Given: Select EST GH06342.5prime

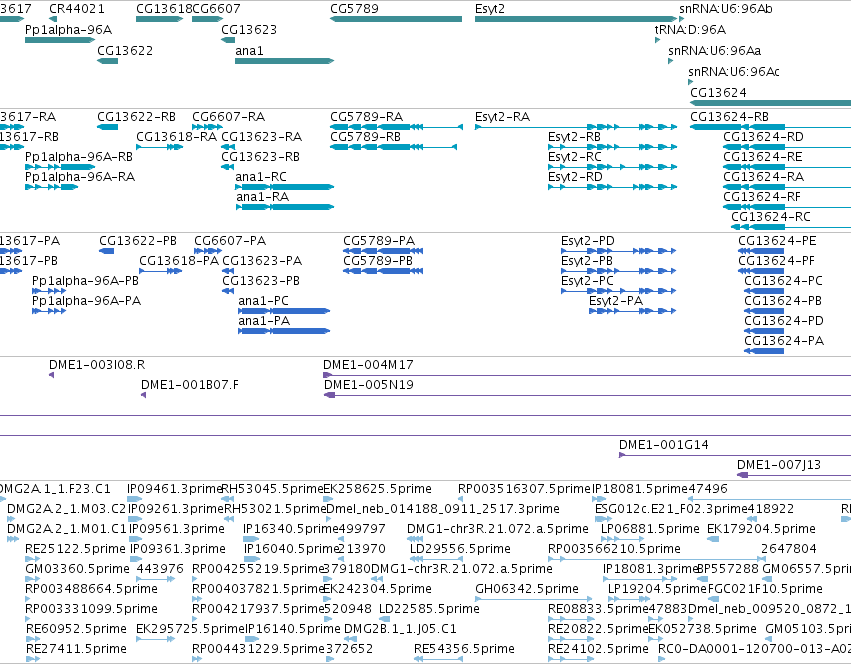Looking at the screenshot, I should pyautogui.click(x=527, y=590).
